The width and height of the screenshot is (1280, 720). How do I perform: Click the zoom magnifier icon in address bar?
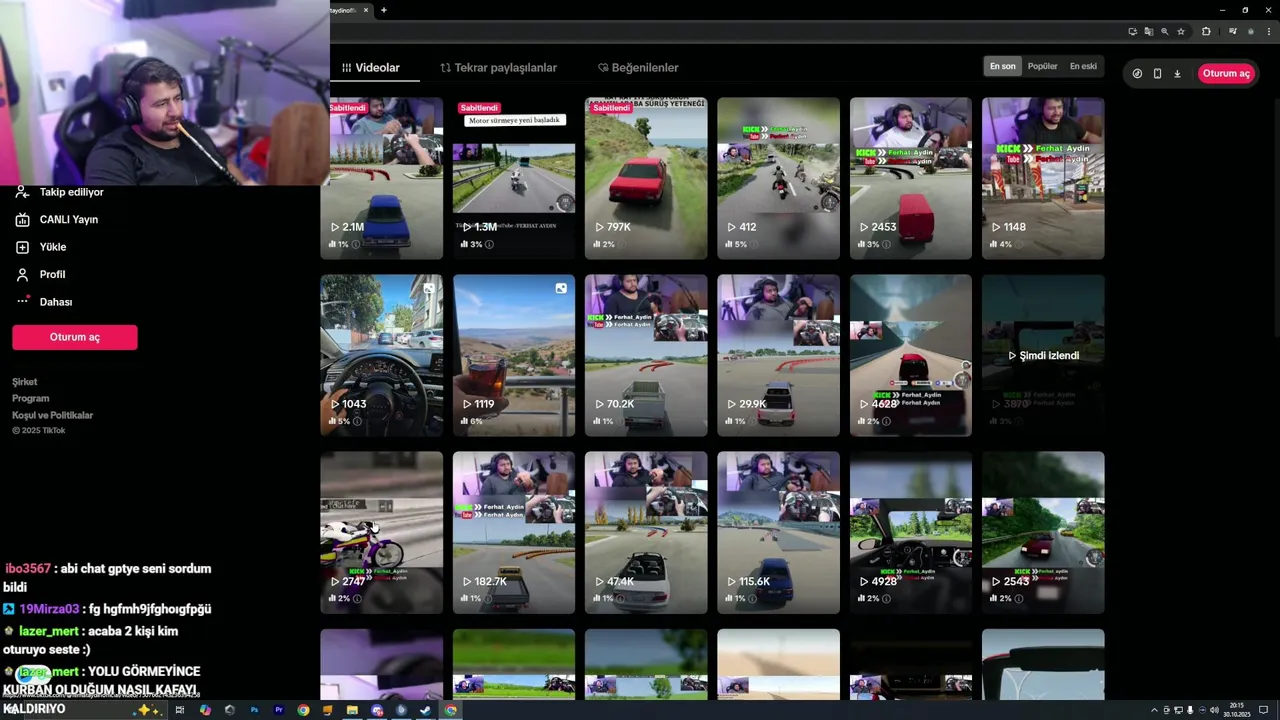click(1165, 31)
